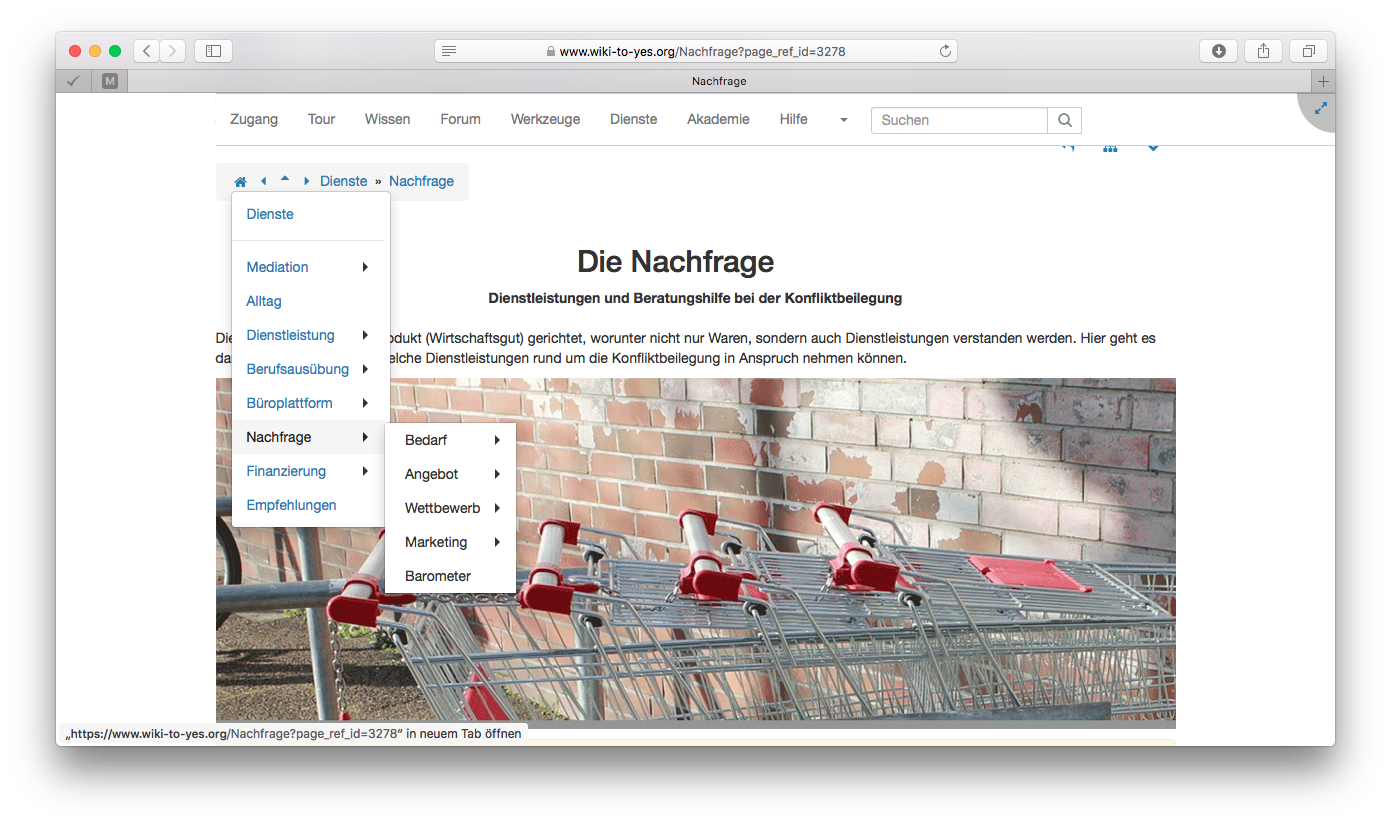Reload the page with the refresh icon
This screenshot has height=826, width=1391.
(x=944, y=51)
